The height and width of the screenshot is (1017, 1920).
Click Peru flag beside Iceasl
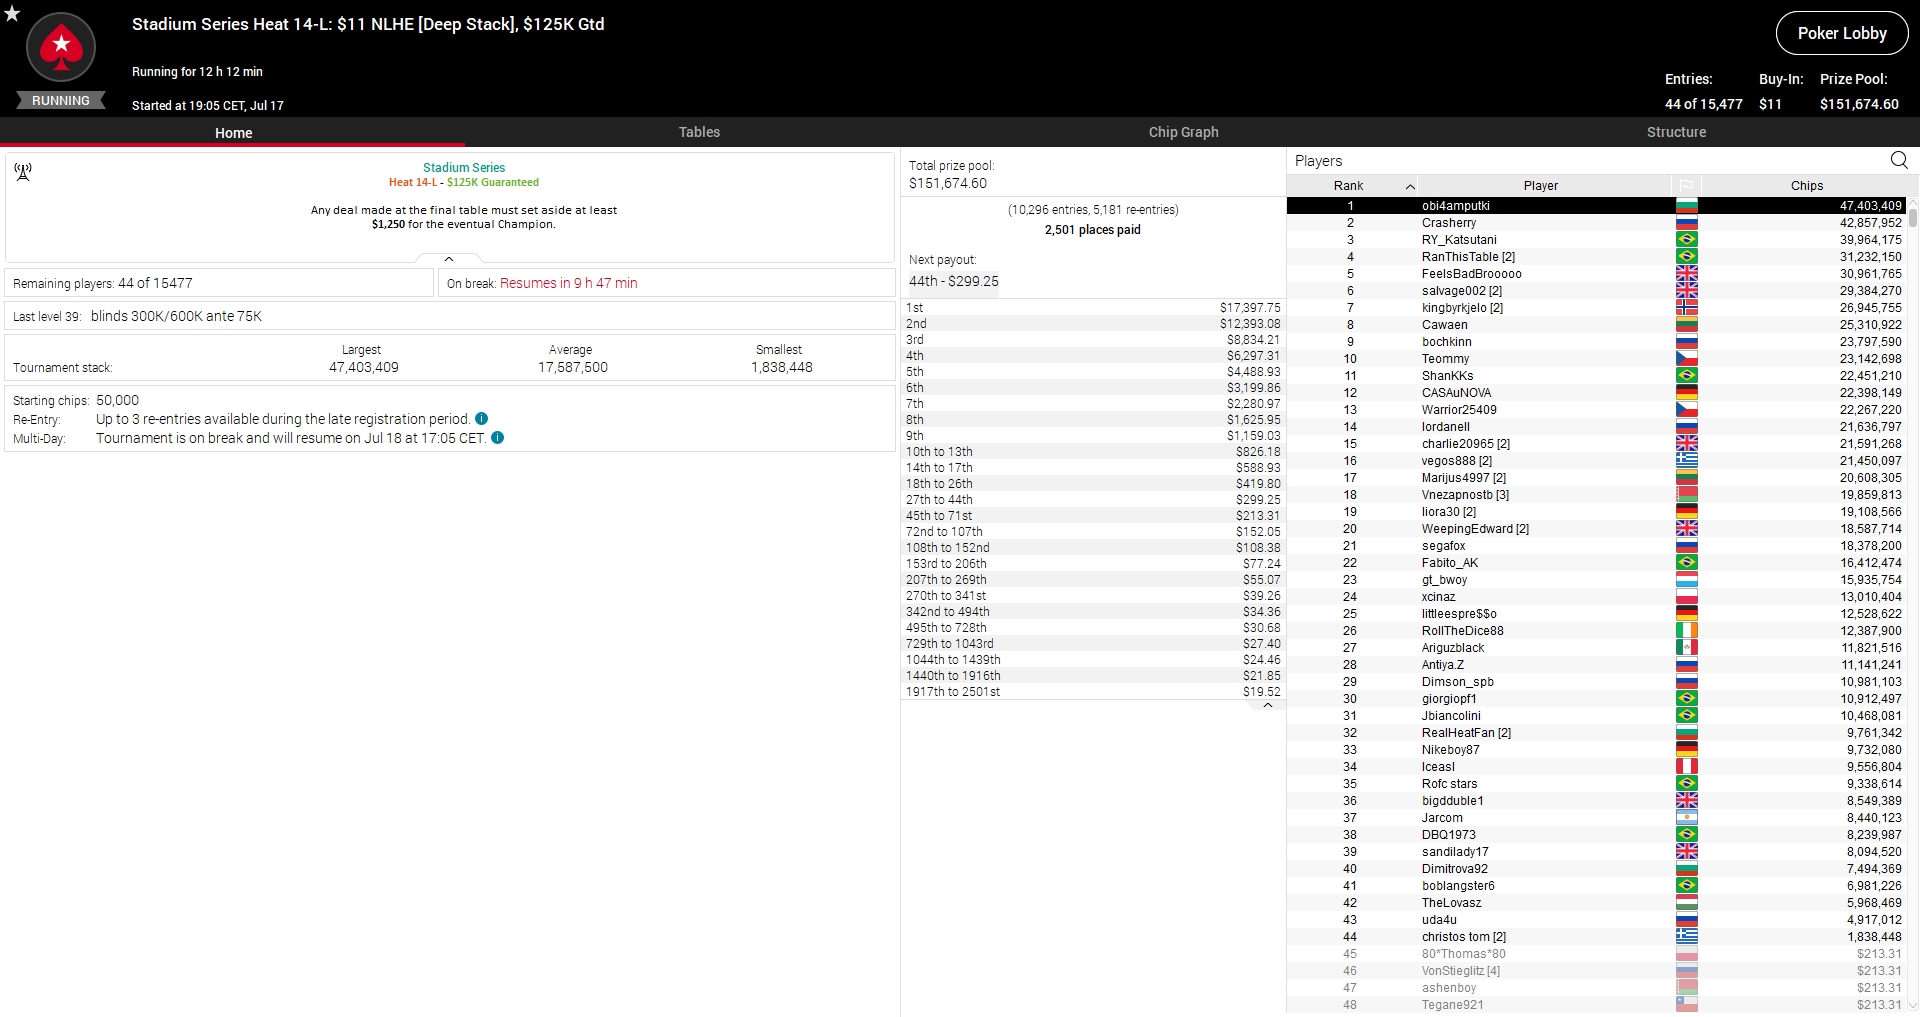(x=1687, y=767)
